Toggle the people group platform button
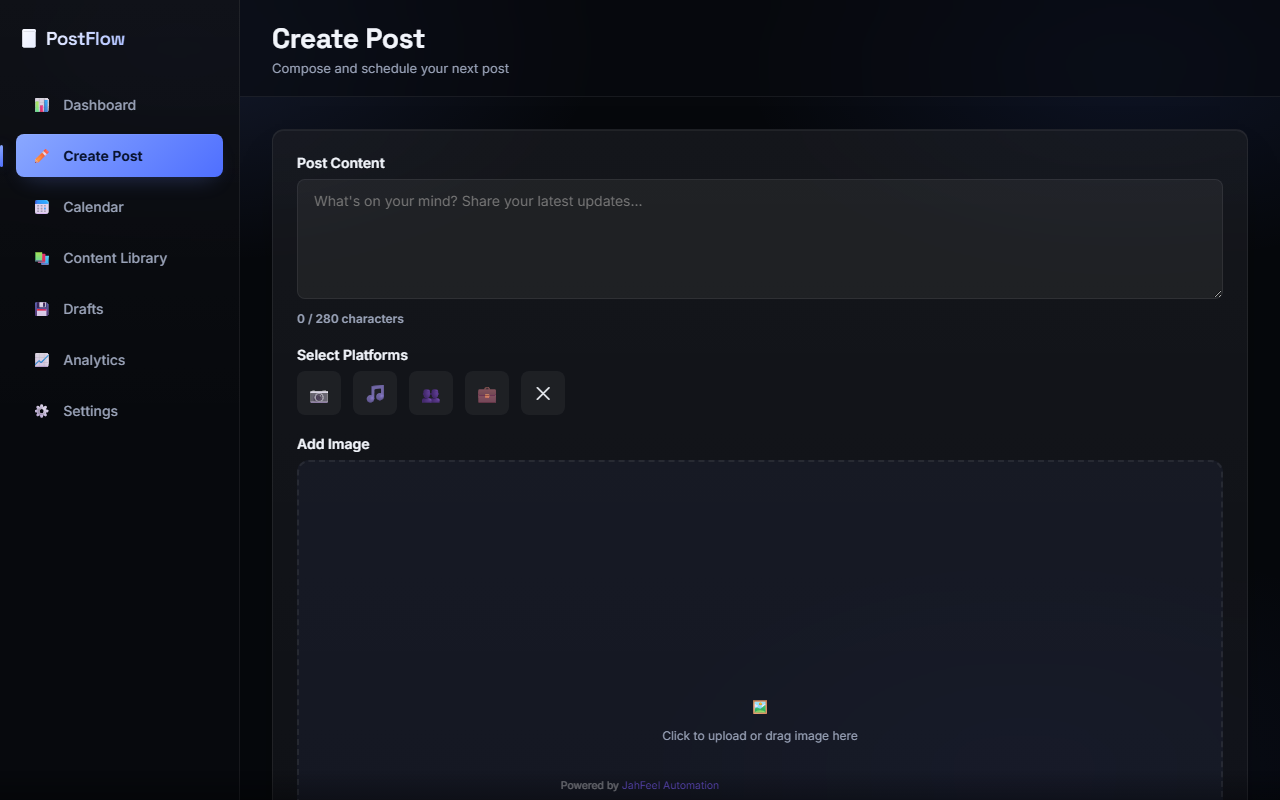The height and width of the screenshot is (800, 1280). [431, 393]
